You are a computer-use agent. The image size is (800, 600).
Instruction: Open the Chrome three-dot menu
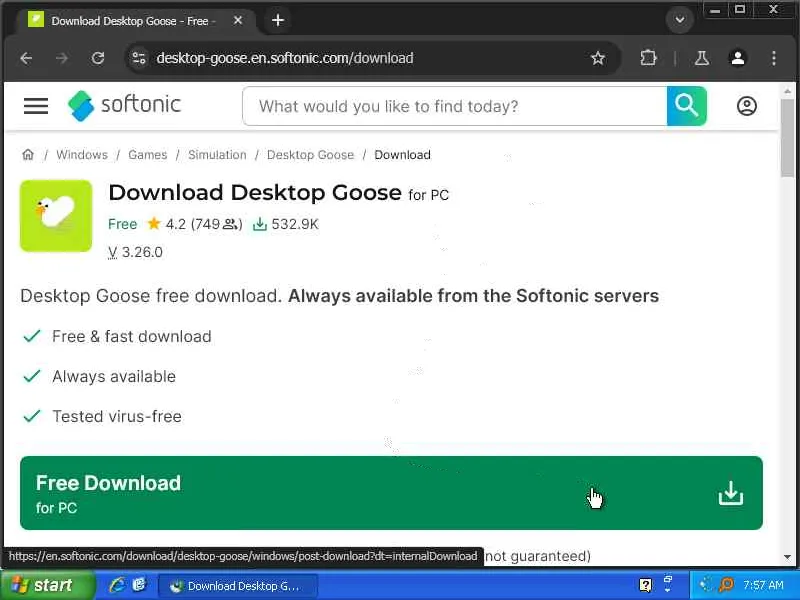(774, 58)
